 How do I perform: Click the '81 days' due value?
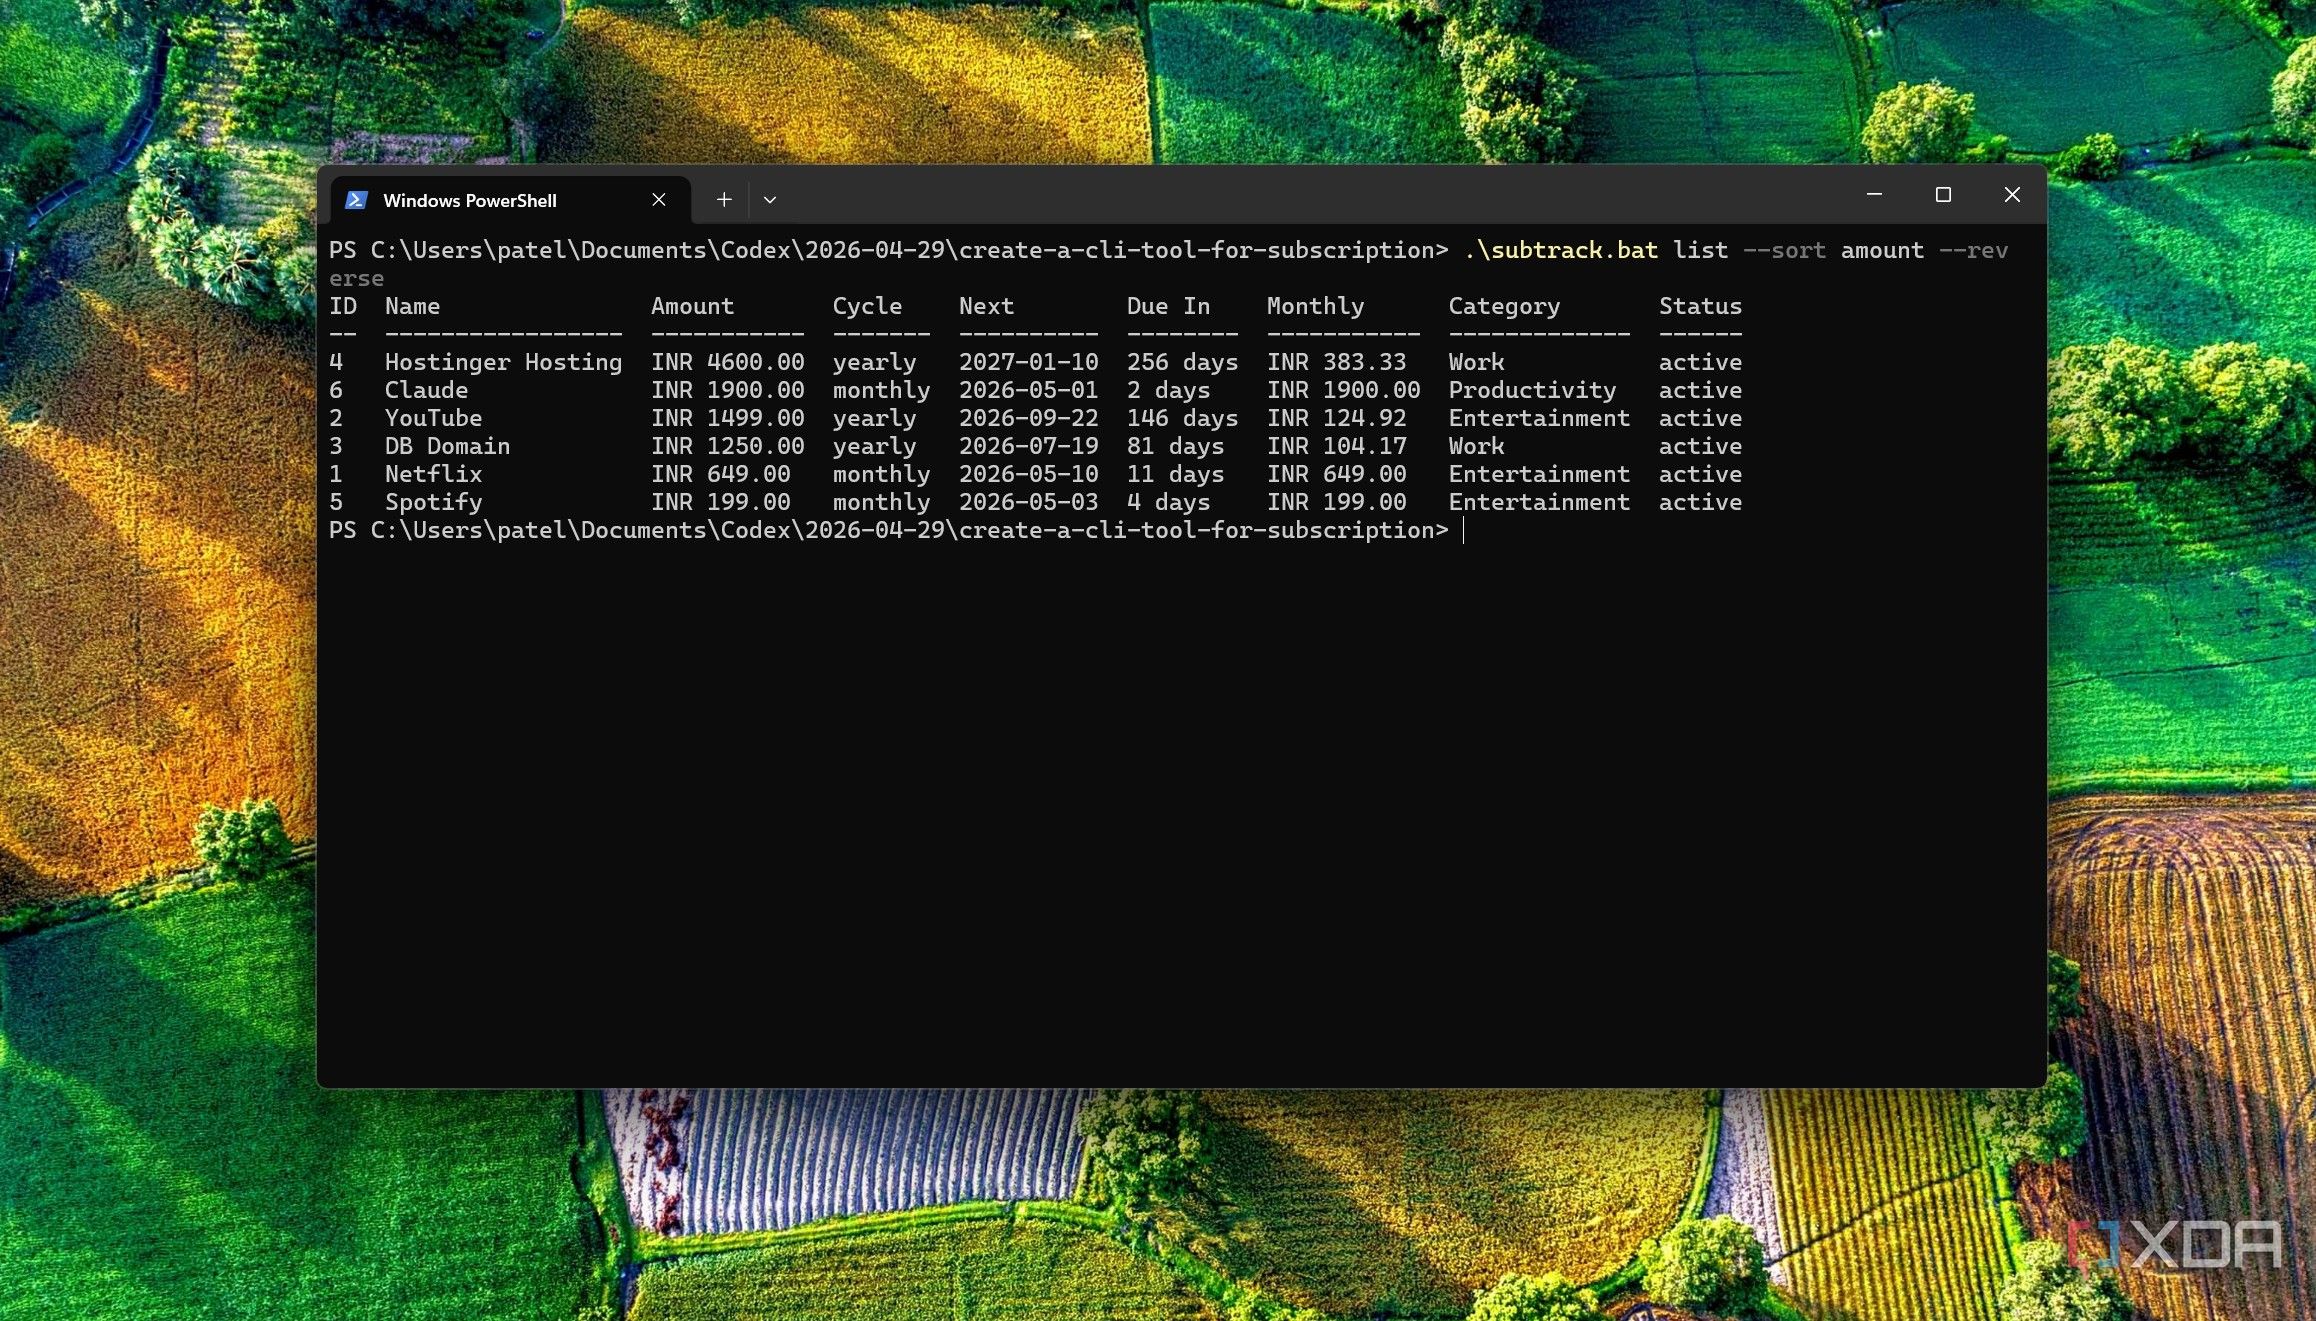[1175, 446]
